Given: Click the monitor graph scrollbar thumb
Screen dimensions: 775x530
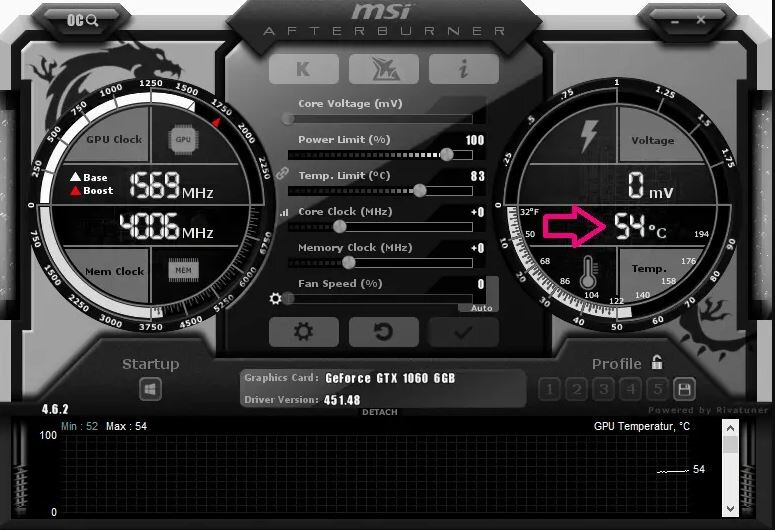Looking at the screenshot, I should 731,444.
